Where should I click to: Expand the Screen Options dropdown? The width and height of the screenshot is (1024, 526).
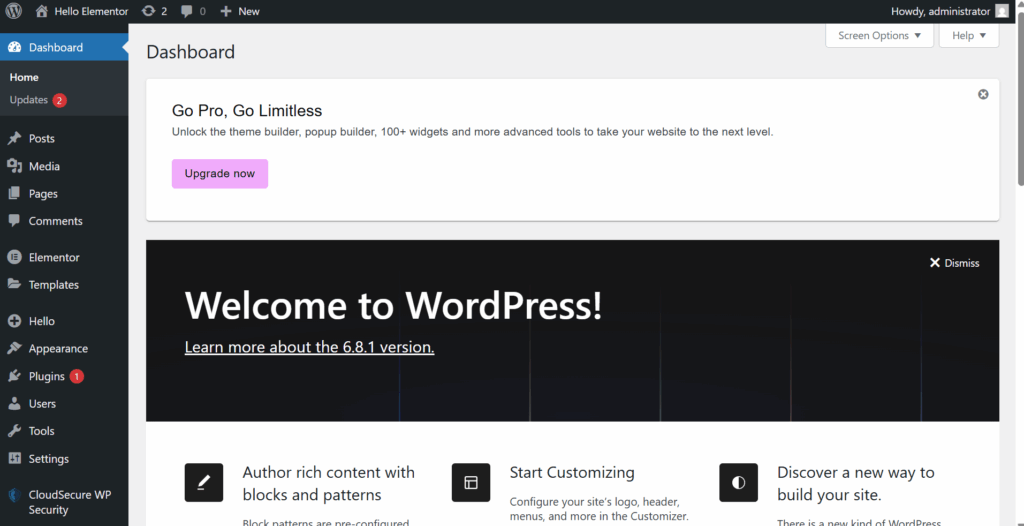pyautogui.click(x=879, y=36)
